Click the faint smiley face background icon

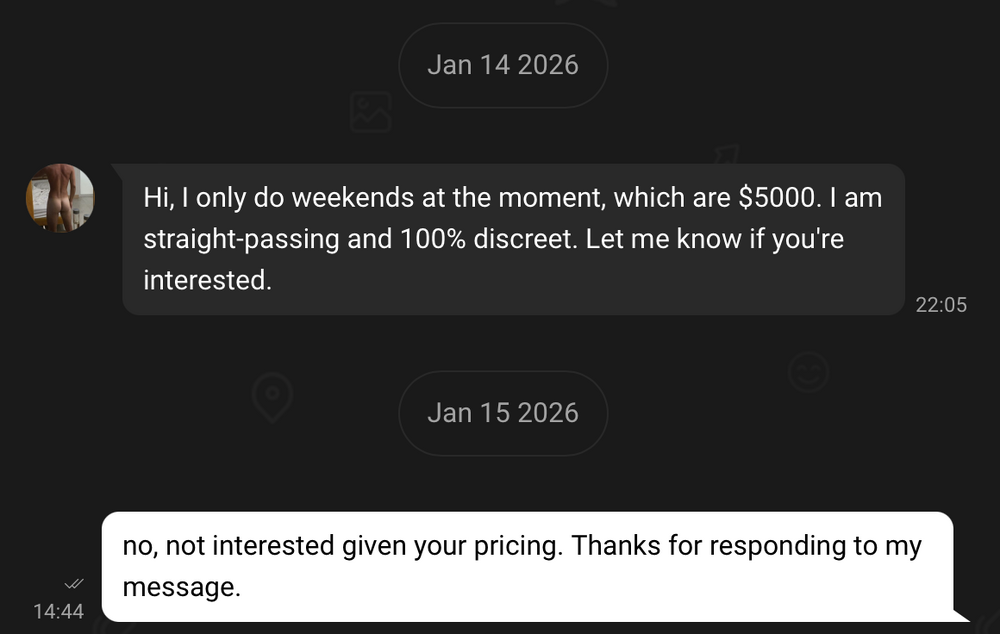click(x=808, y=372)
